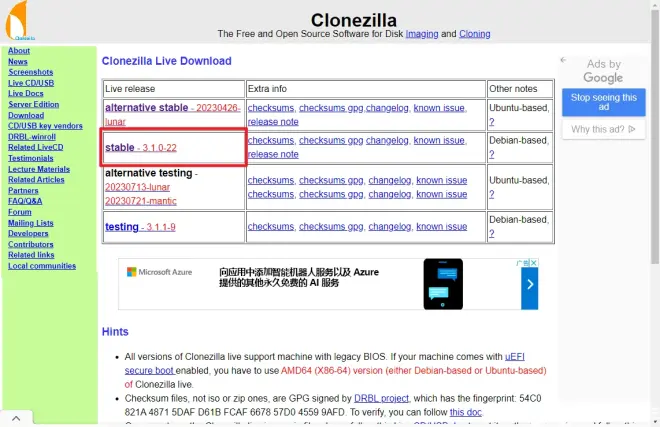Open the Testimonials link
The height and width of the screenshot is (427, 660).
point(31,158)
